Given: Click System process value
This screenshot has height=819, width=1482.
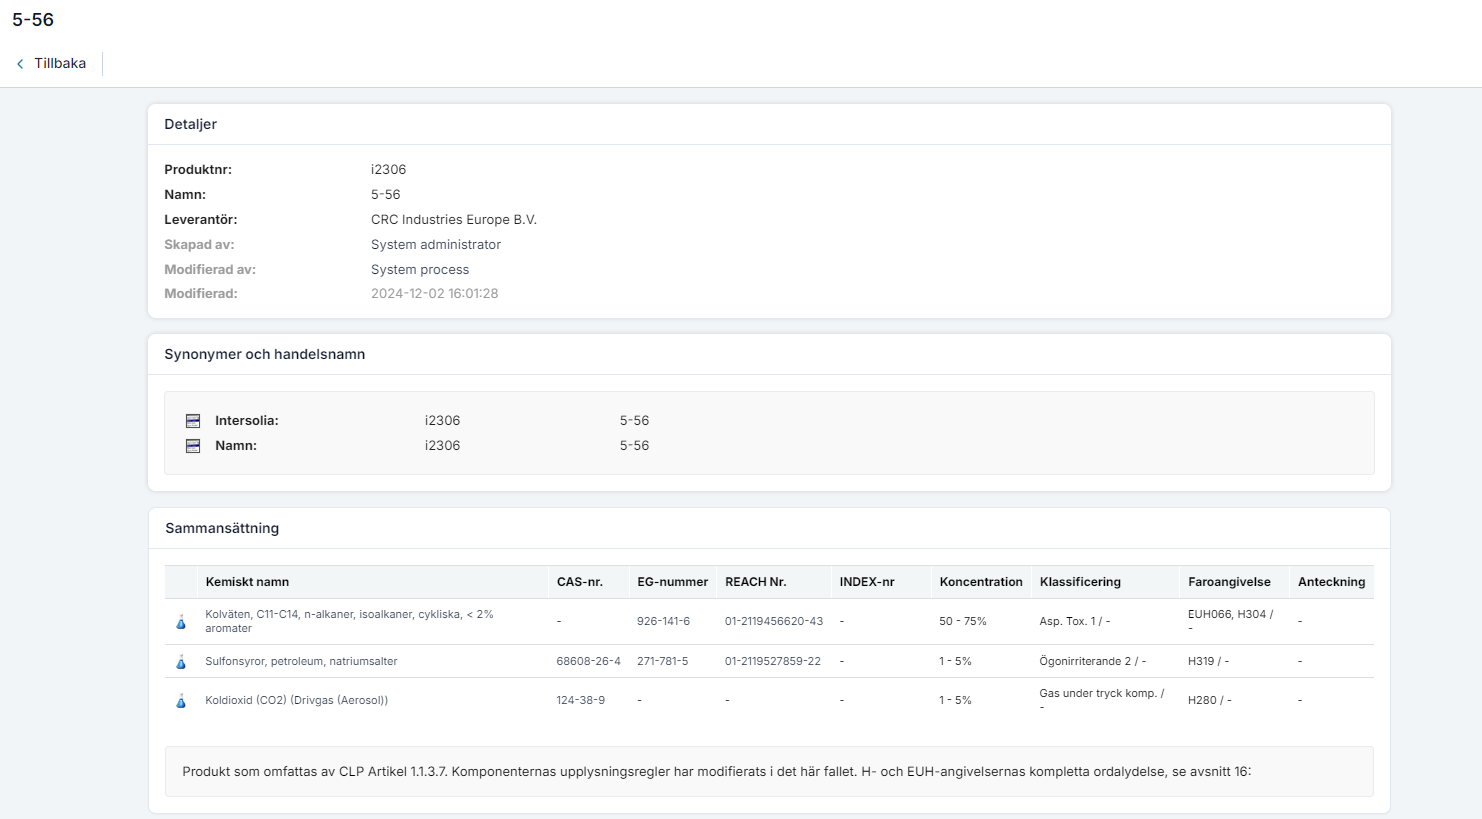Looking at the screenshot, I should coord(420,270).
